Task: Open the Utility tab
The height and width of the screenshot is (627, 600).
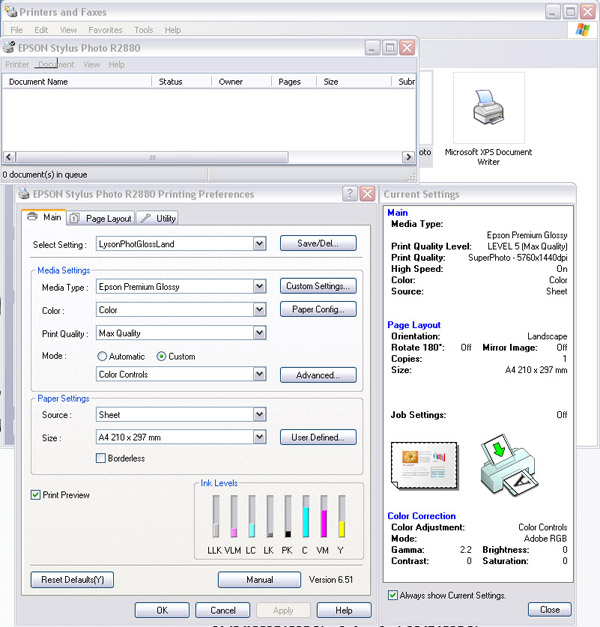Action: pyautogui.click(x=157, y=218)
